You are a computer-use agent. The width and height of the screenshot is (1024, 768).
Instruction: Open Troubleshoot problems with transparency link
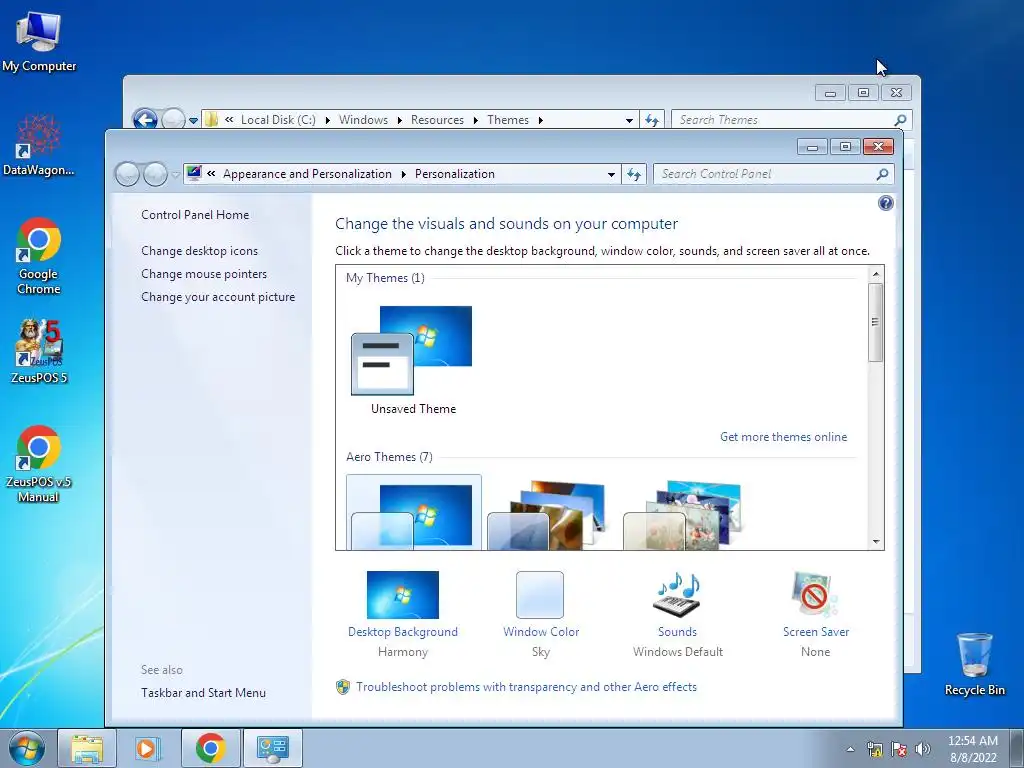point(526,687)
